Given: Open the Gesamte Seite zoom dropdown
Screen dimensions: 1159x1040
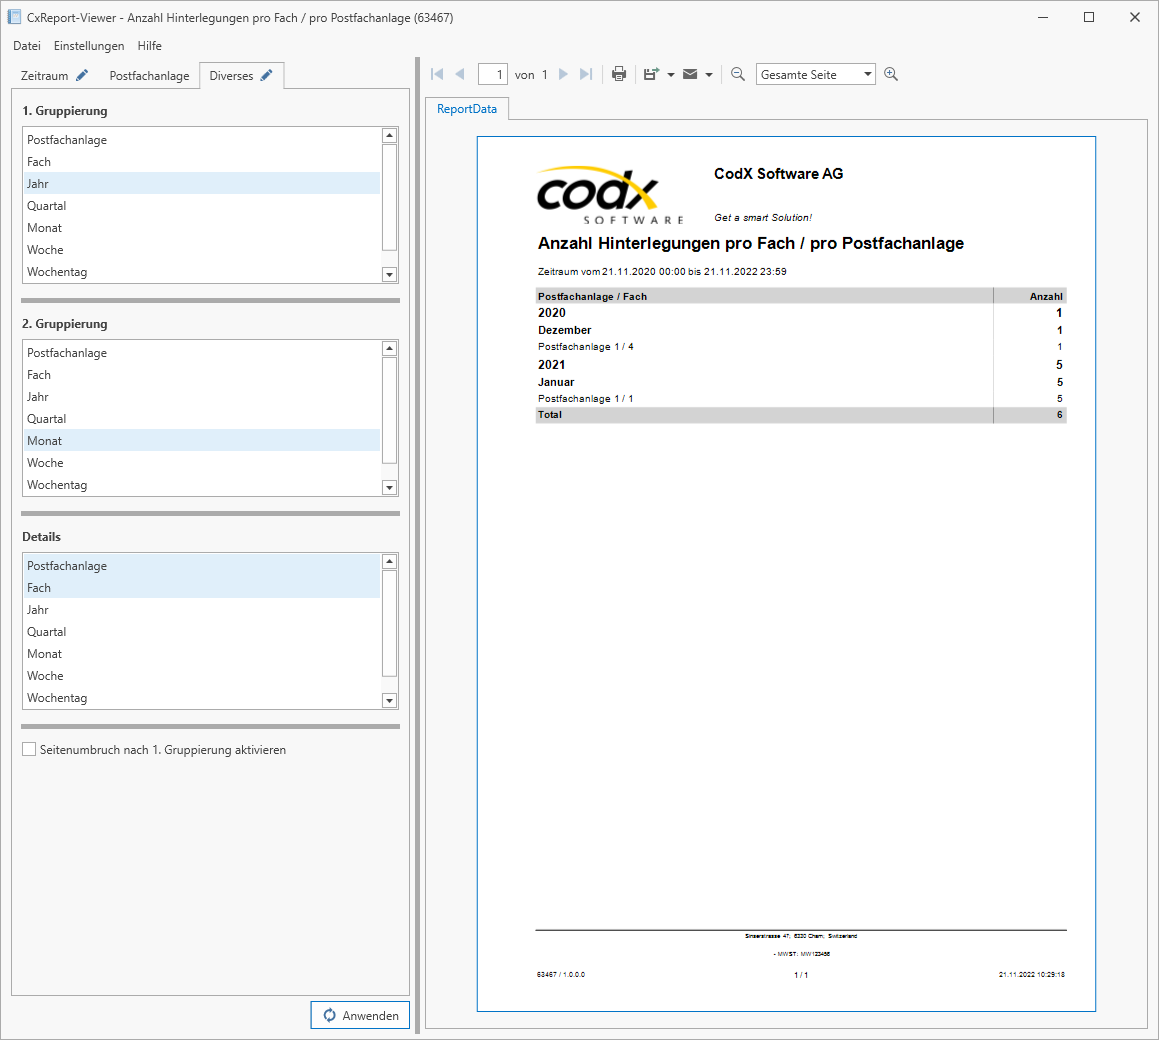Looking at the screenshot, I should coord(815,74).
